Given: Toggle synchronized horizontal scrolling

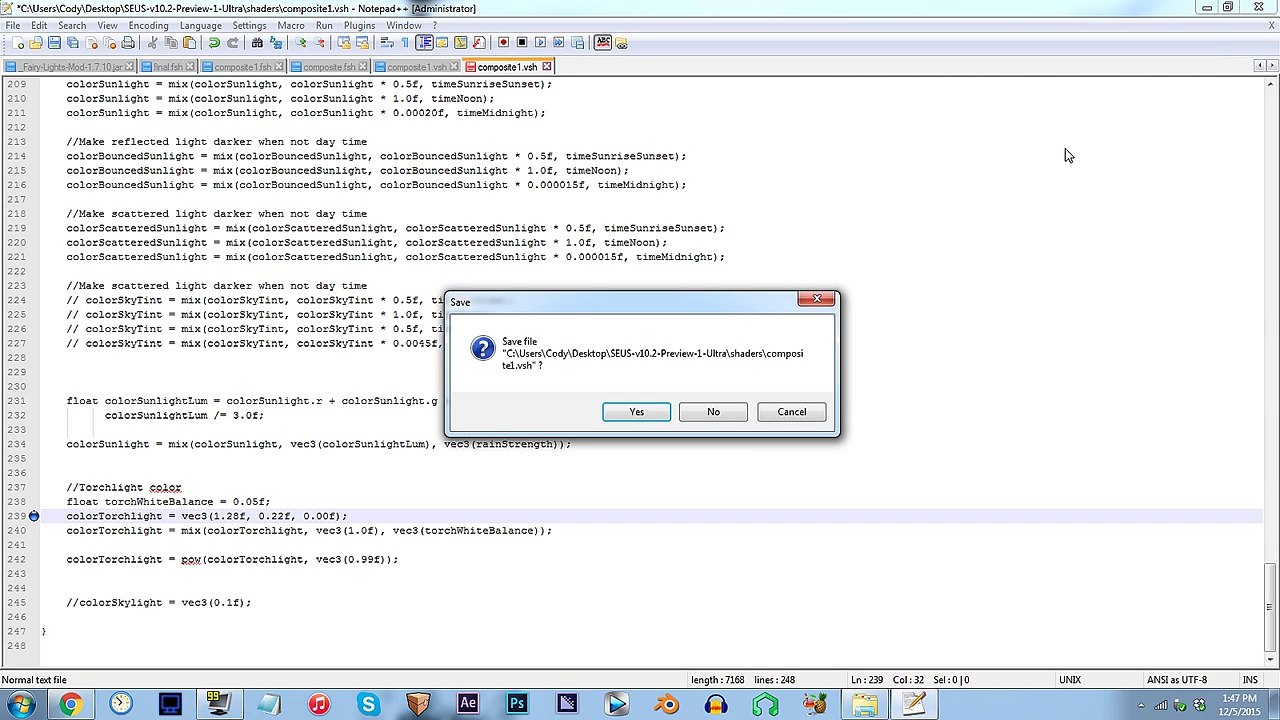Looking at the screenshot, I should pos(361,43).
